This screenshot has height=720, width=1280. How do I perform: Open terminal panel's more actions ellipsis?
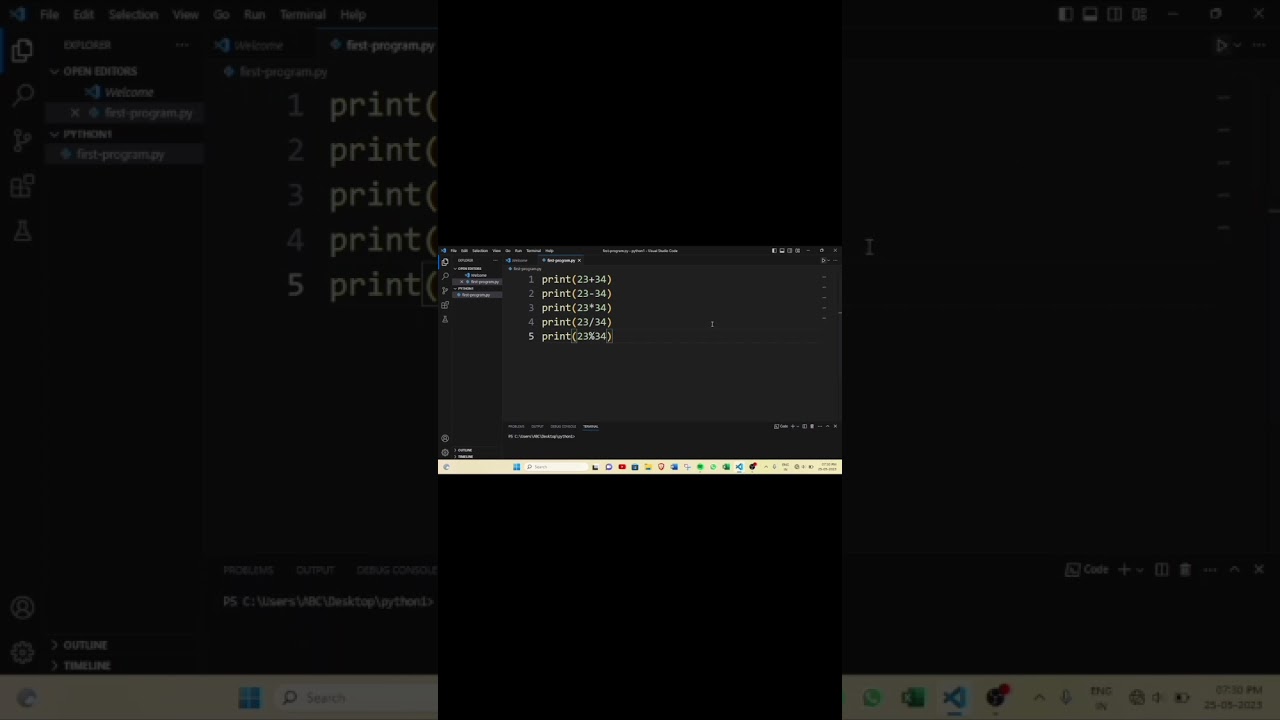click(820, 426)
